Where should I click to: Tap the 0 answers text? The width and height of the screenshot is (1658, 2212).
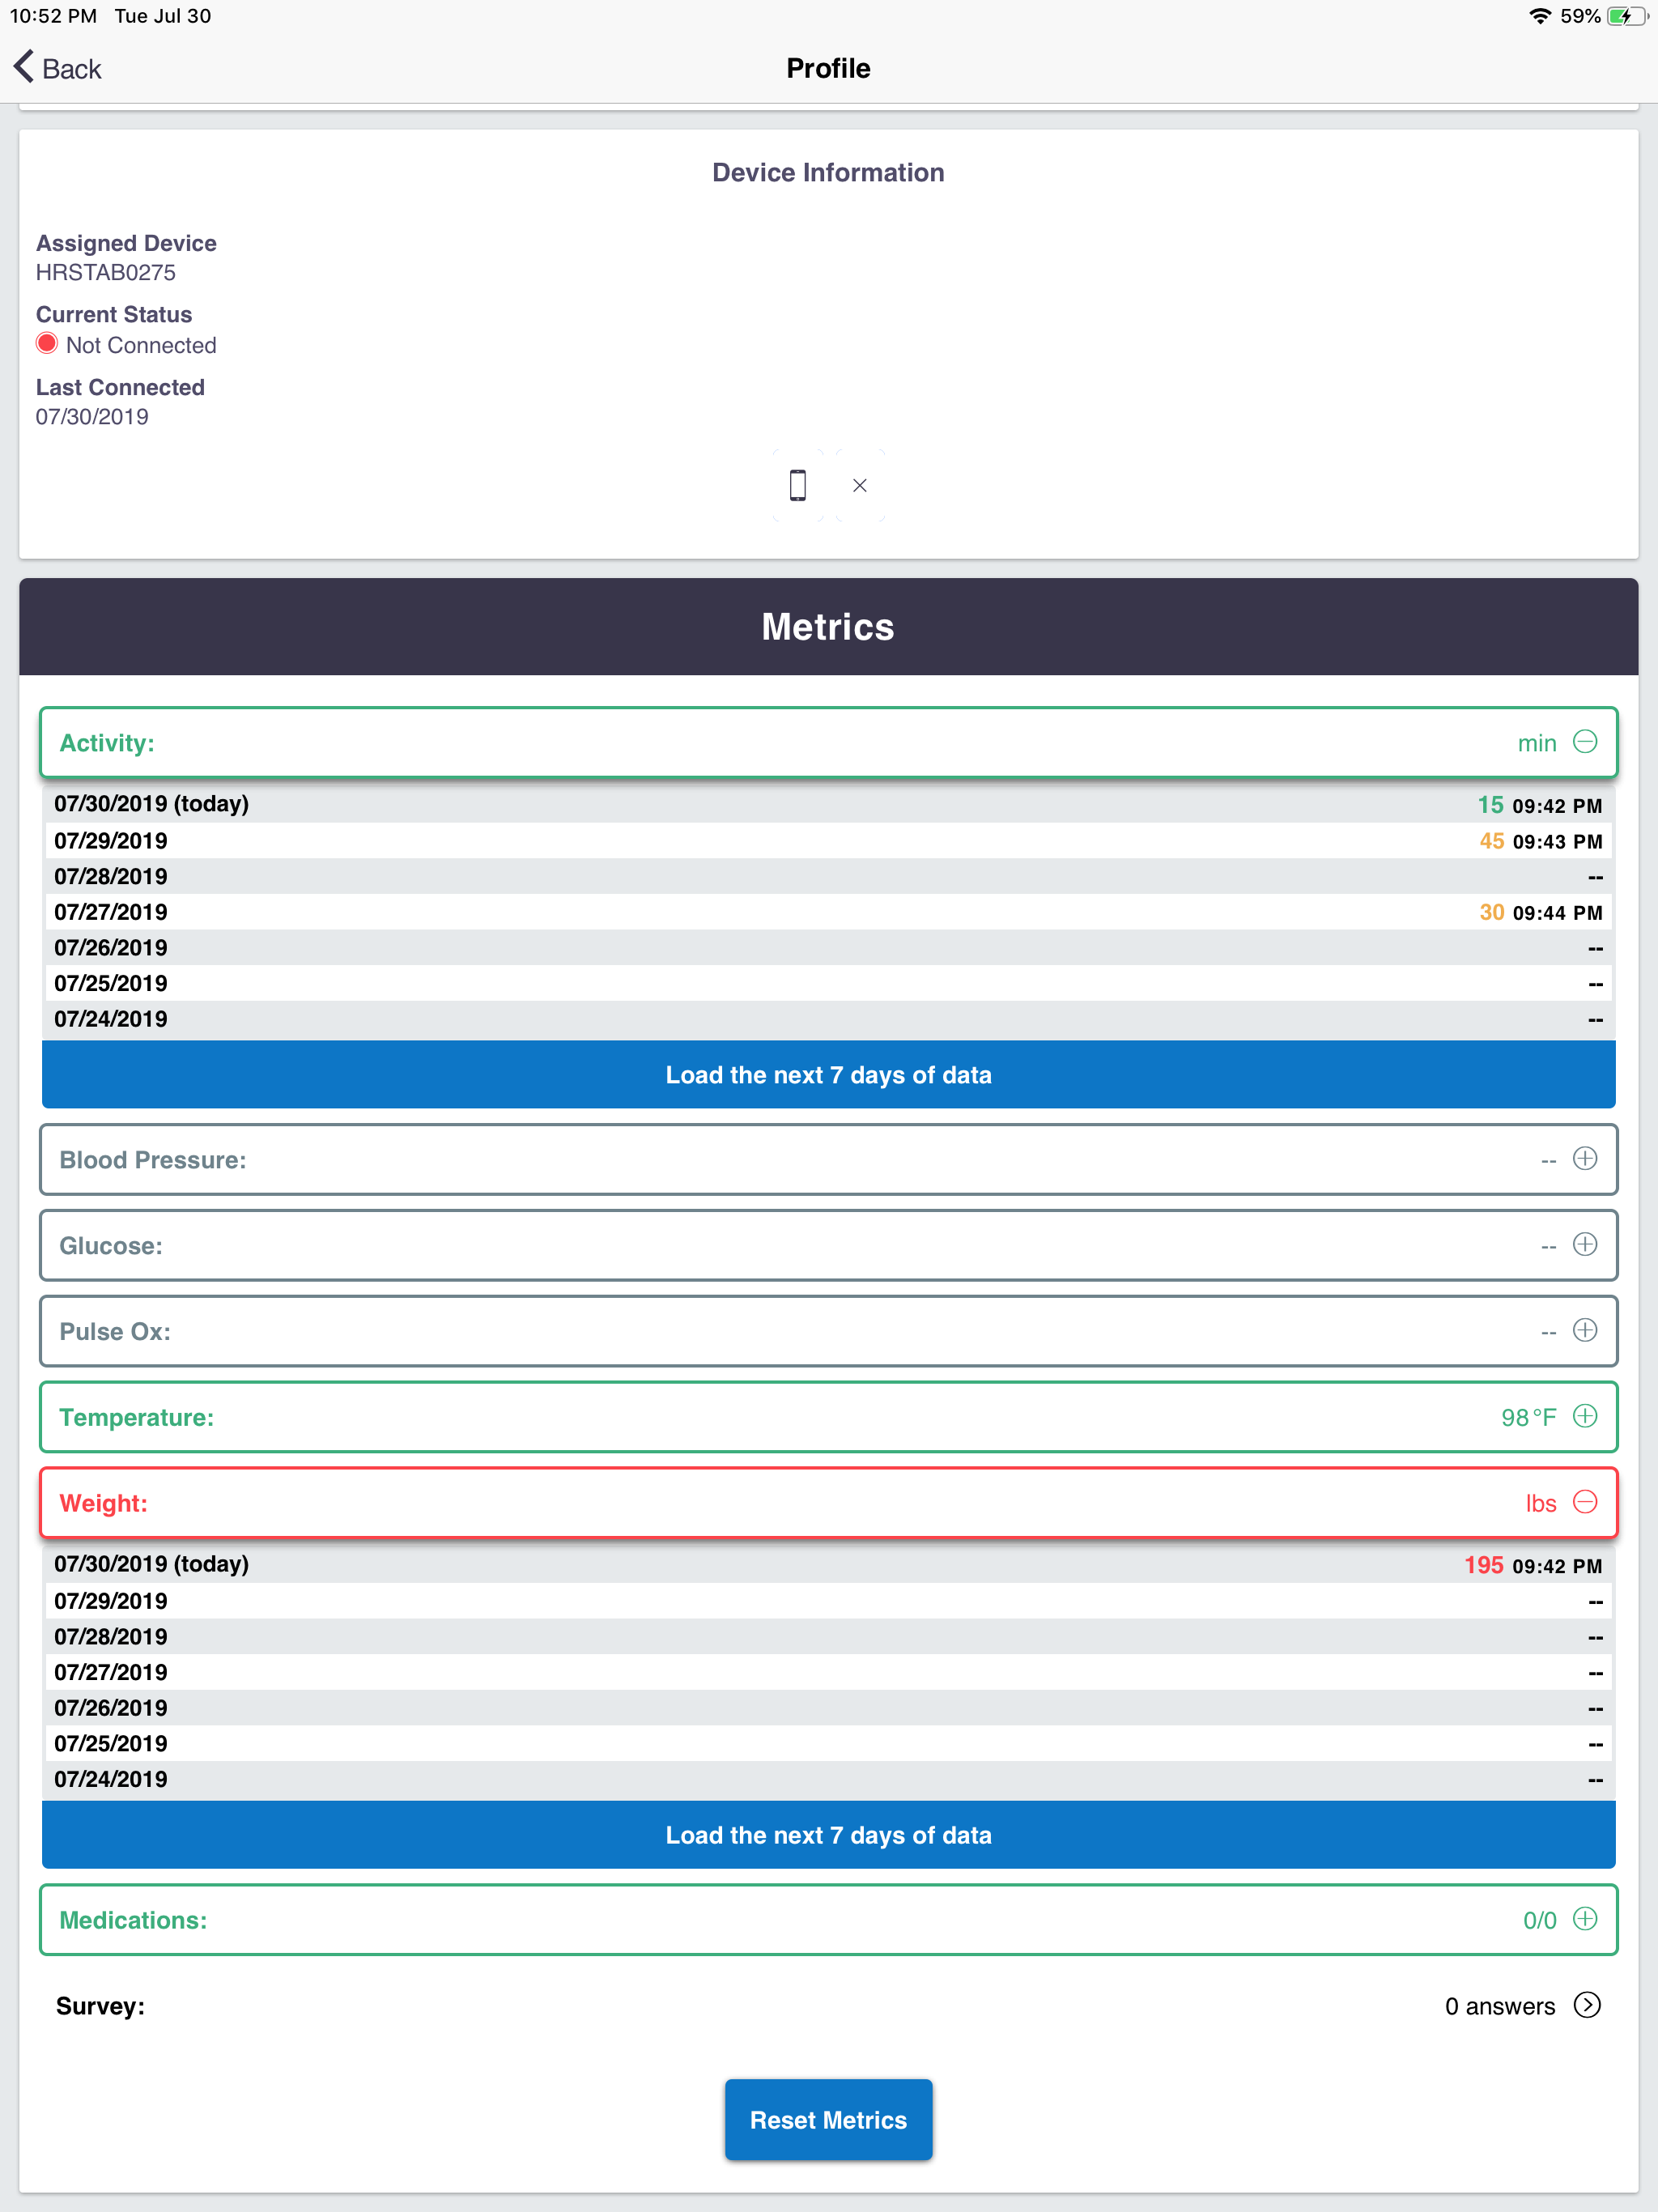point(1500,2006)
